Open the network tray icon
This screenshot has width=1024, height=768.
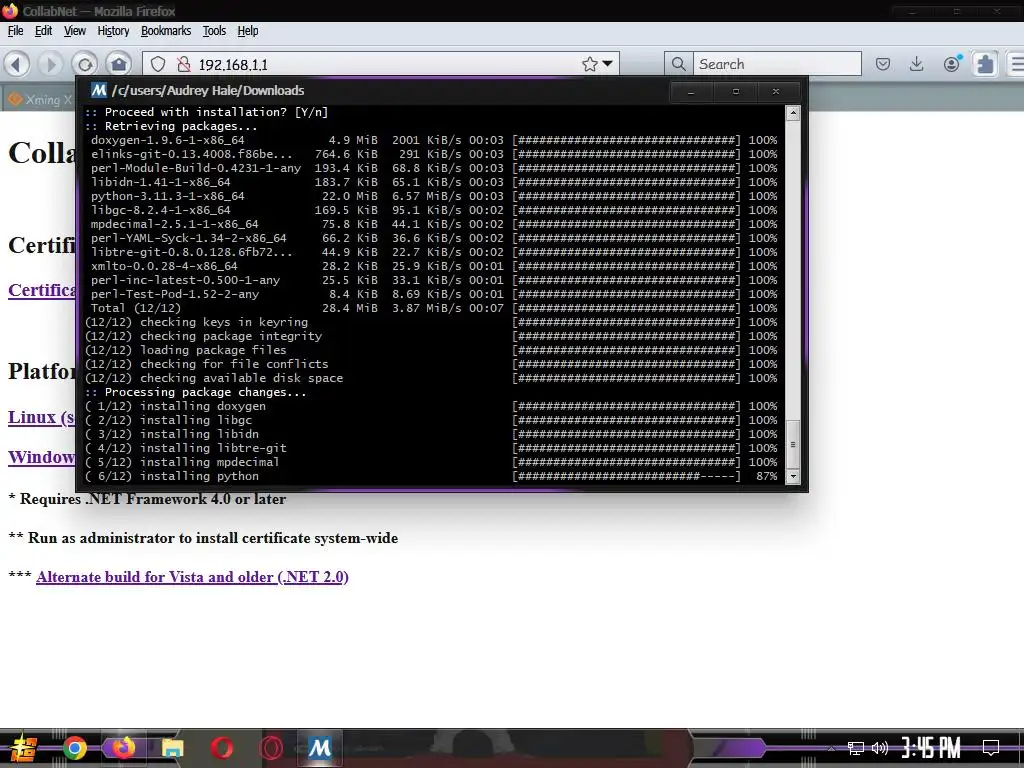point(856,748)
